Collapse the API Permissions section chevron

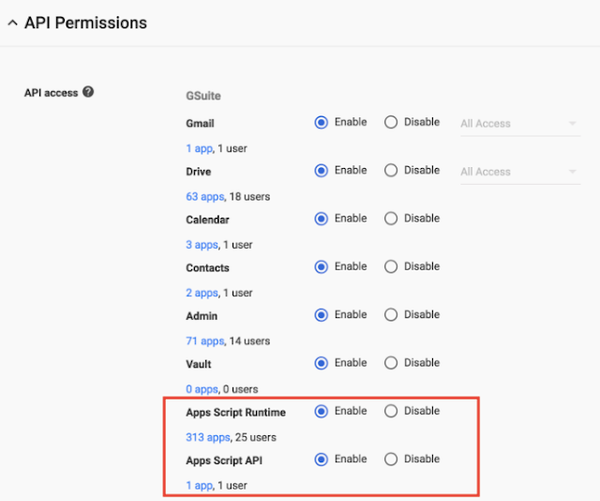[x=13, y=23]
